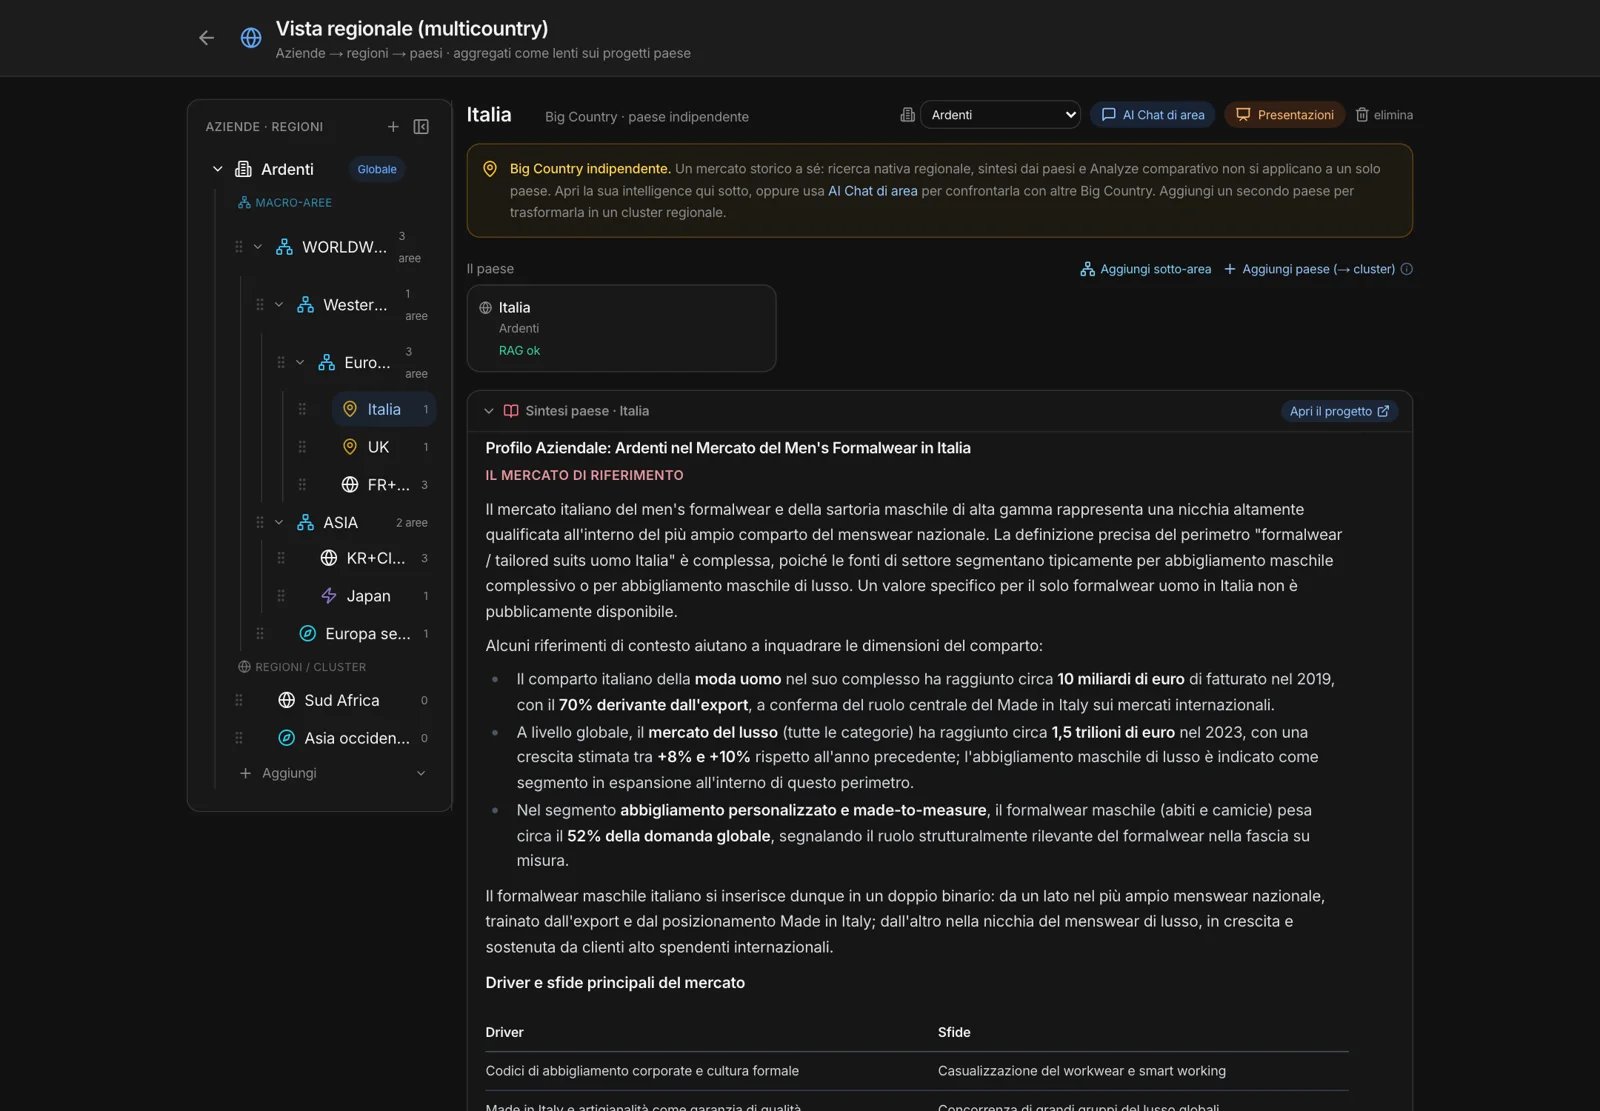Click the compass icon of Europa se...

click(308, 634)
